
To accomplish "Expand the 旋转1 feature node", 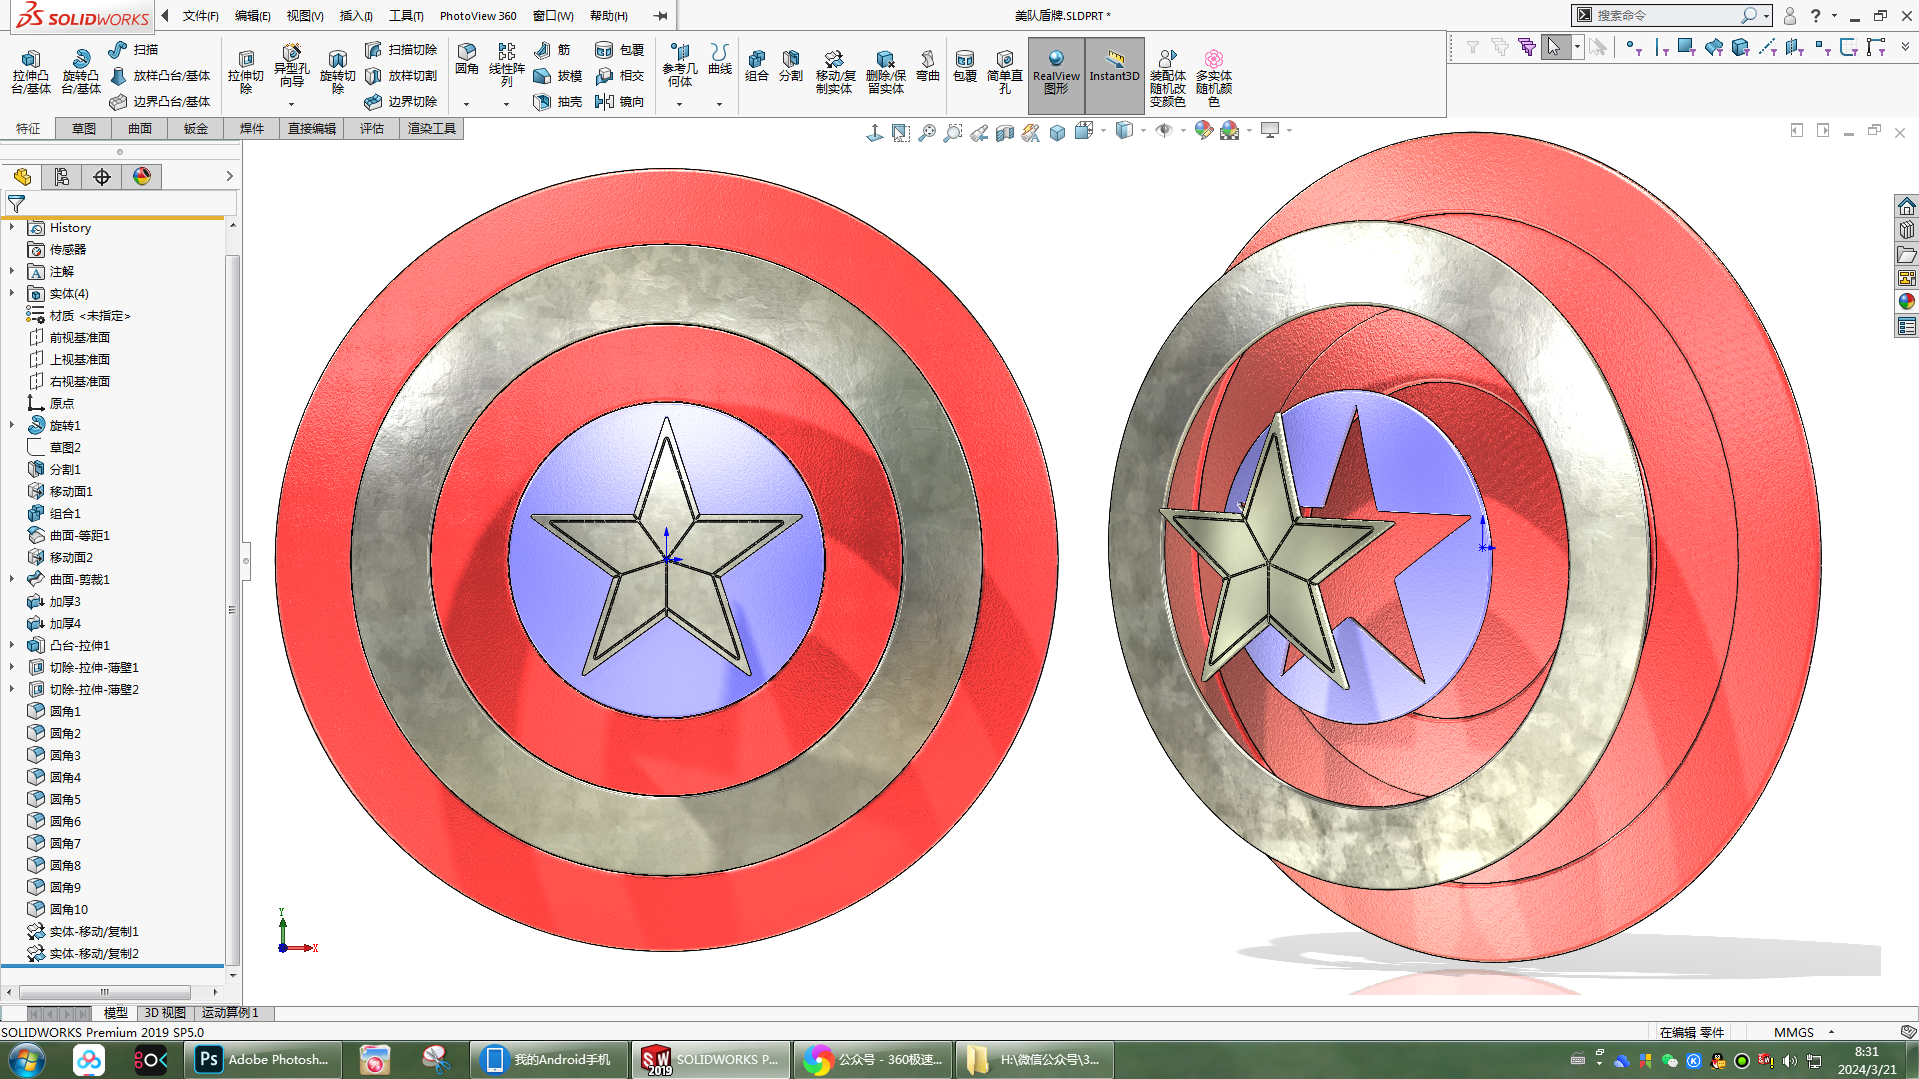I will pos(12,426).
